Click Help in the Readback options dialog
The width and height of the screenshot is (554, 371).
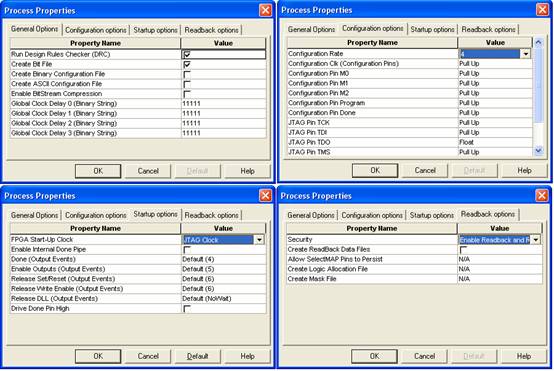point(524,356)
